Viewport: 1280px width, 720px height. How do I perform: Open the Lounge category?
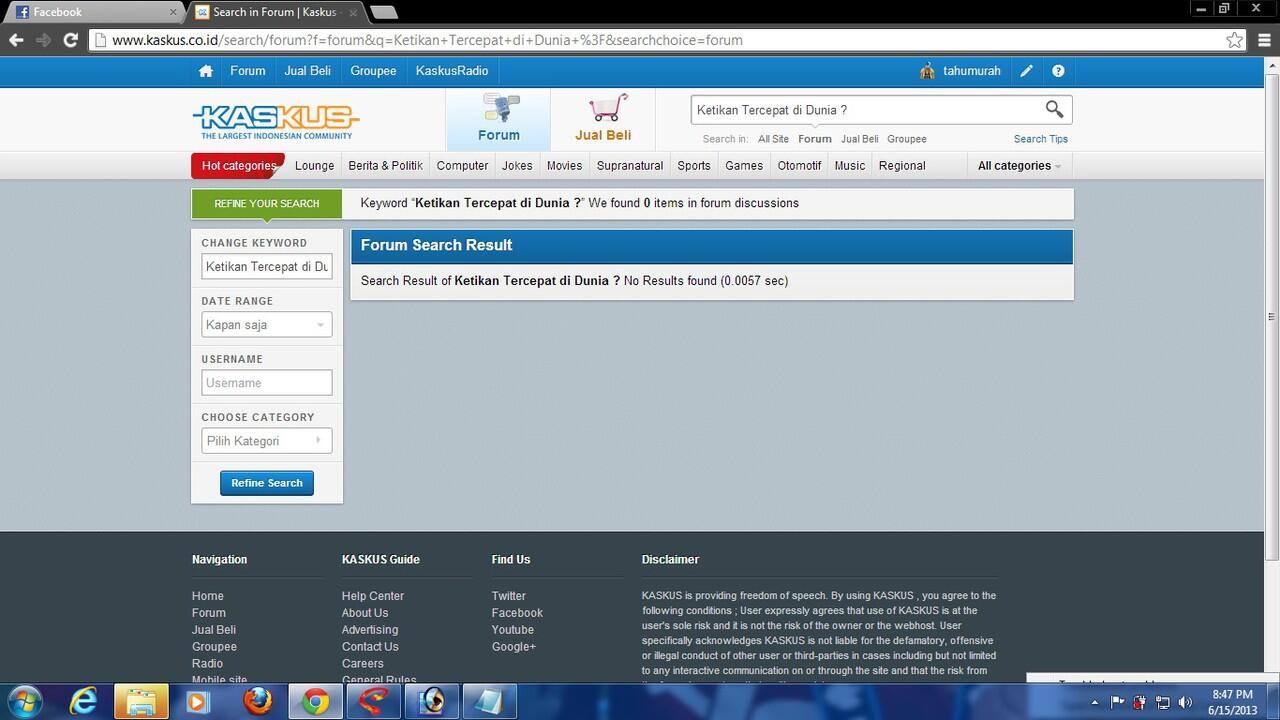[x=315, y=166]
